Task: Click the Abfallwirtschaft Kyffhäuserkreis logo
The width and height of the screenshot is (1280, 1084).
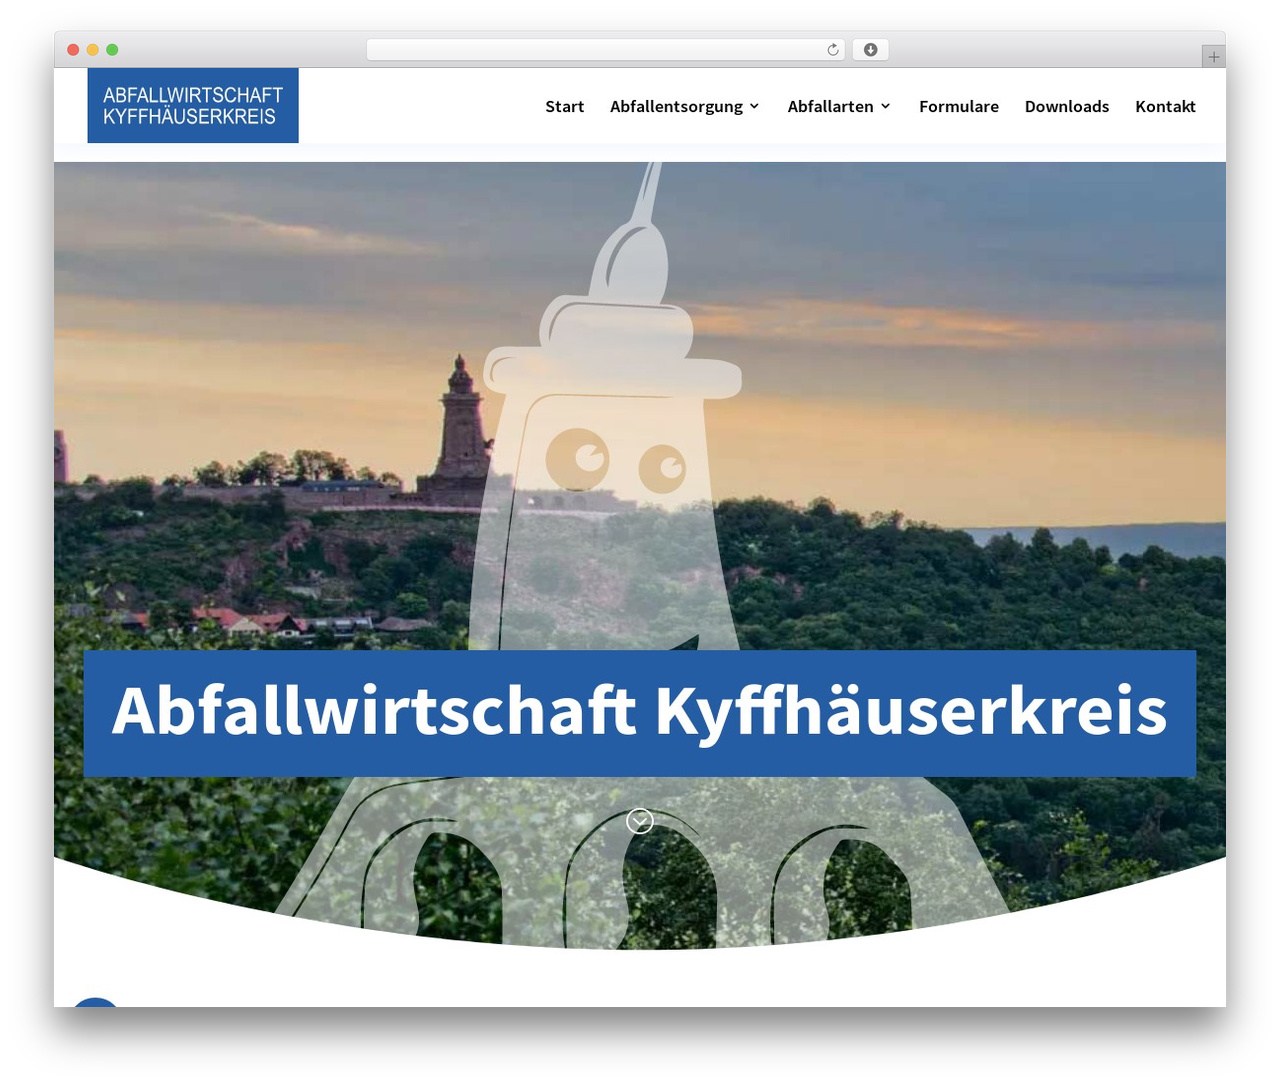Action: (x=193, y=106)
